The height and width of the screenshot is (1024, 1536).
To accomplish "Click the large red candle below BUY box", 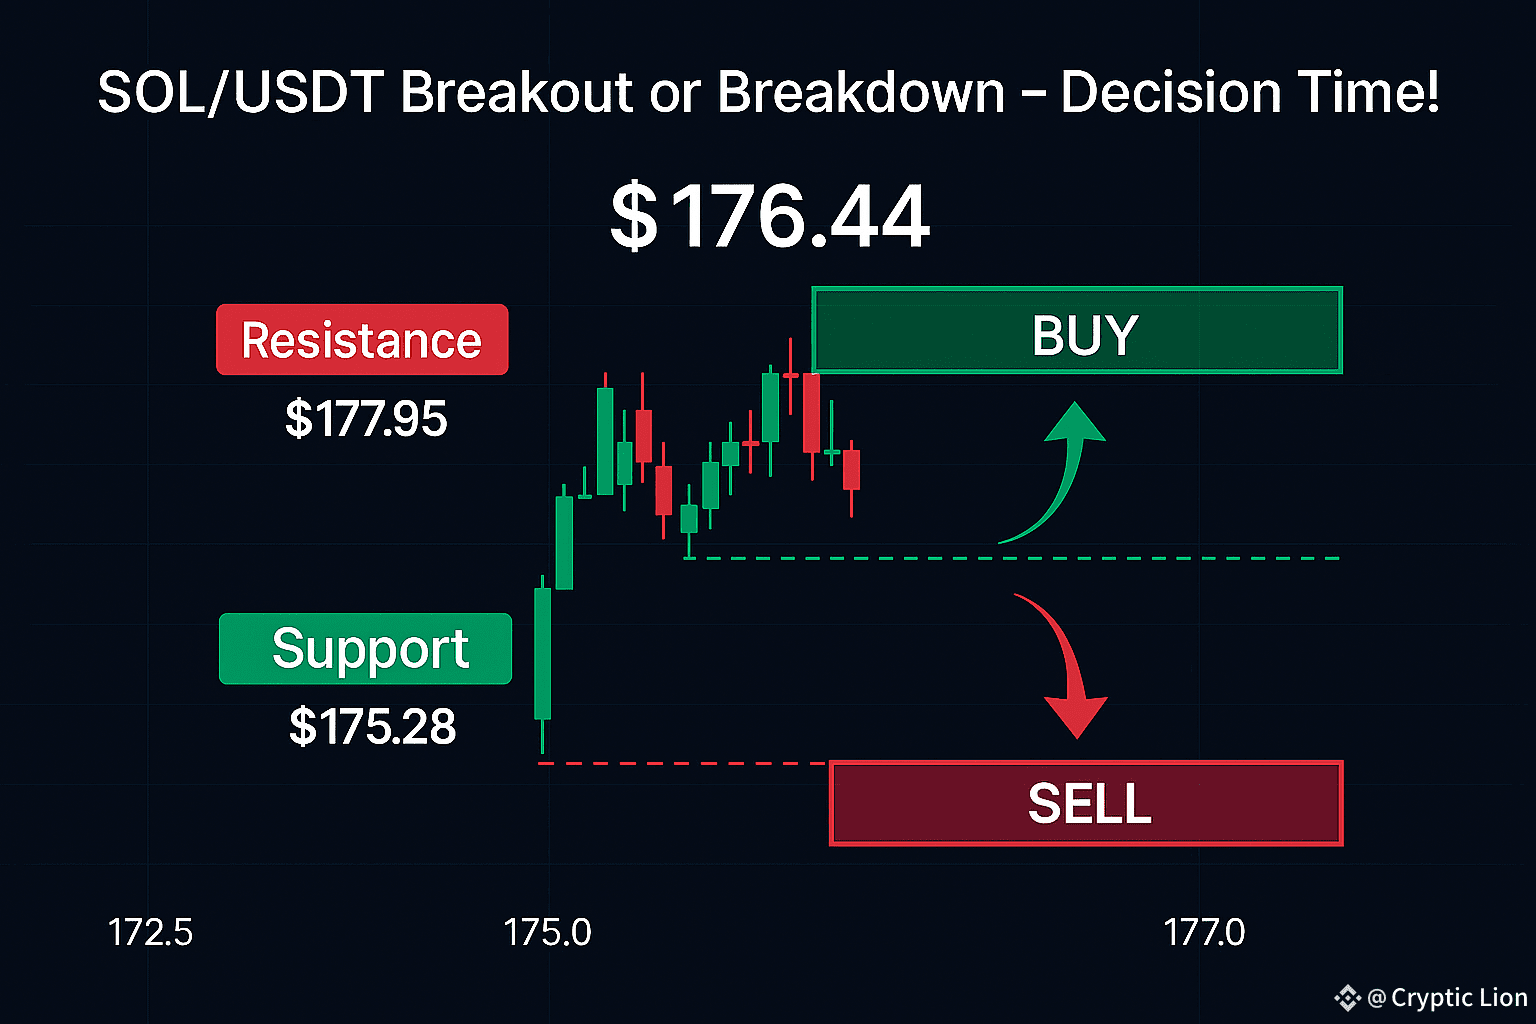I will (x=811, y=413).
